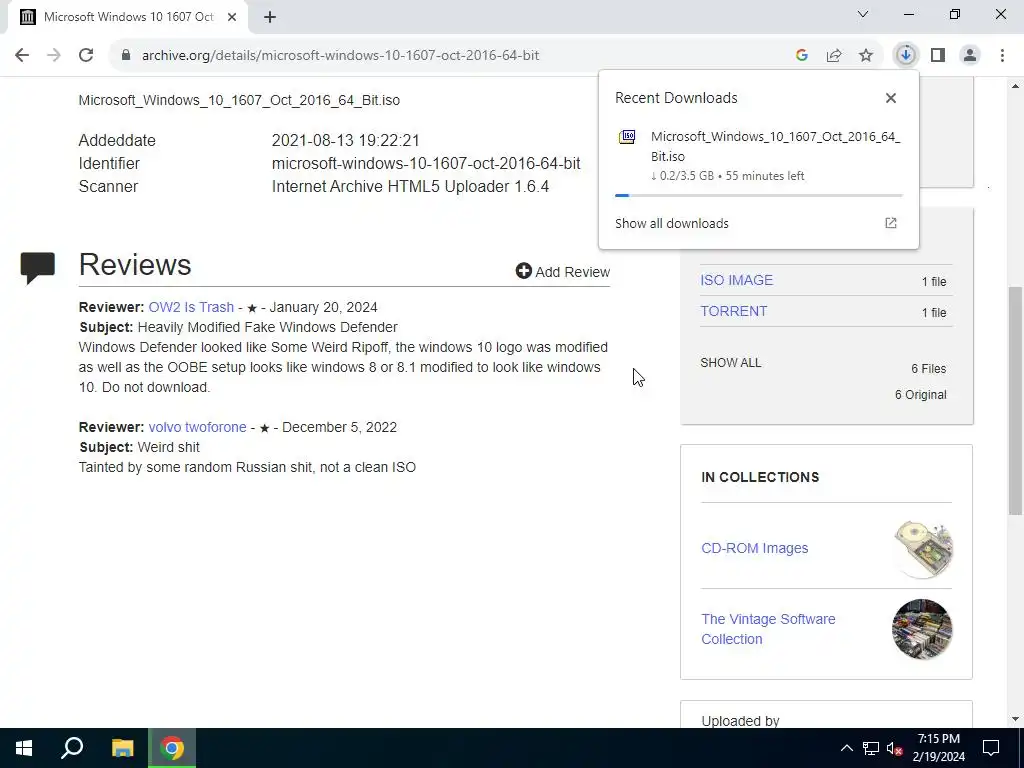1024x768 pixels.
Task: Click the CD-ROM Images thumbnail
Action: [x=922, y=549]
